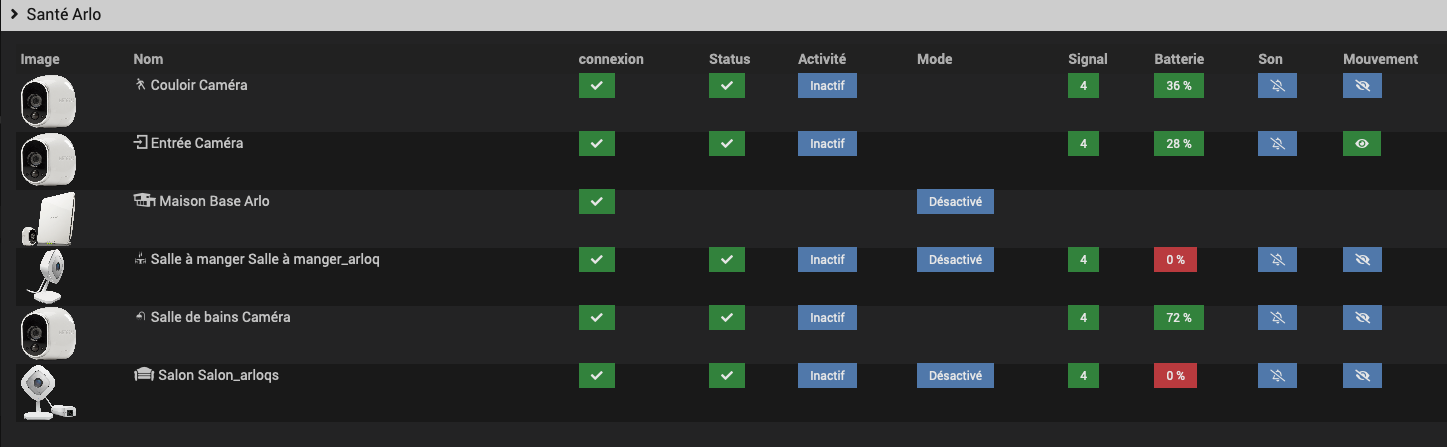Click the Entrée Caméra muted bell icon
The height and width of the screenshot is (447, 1447).
[x=1277, y=144]
